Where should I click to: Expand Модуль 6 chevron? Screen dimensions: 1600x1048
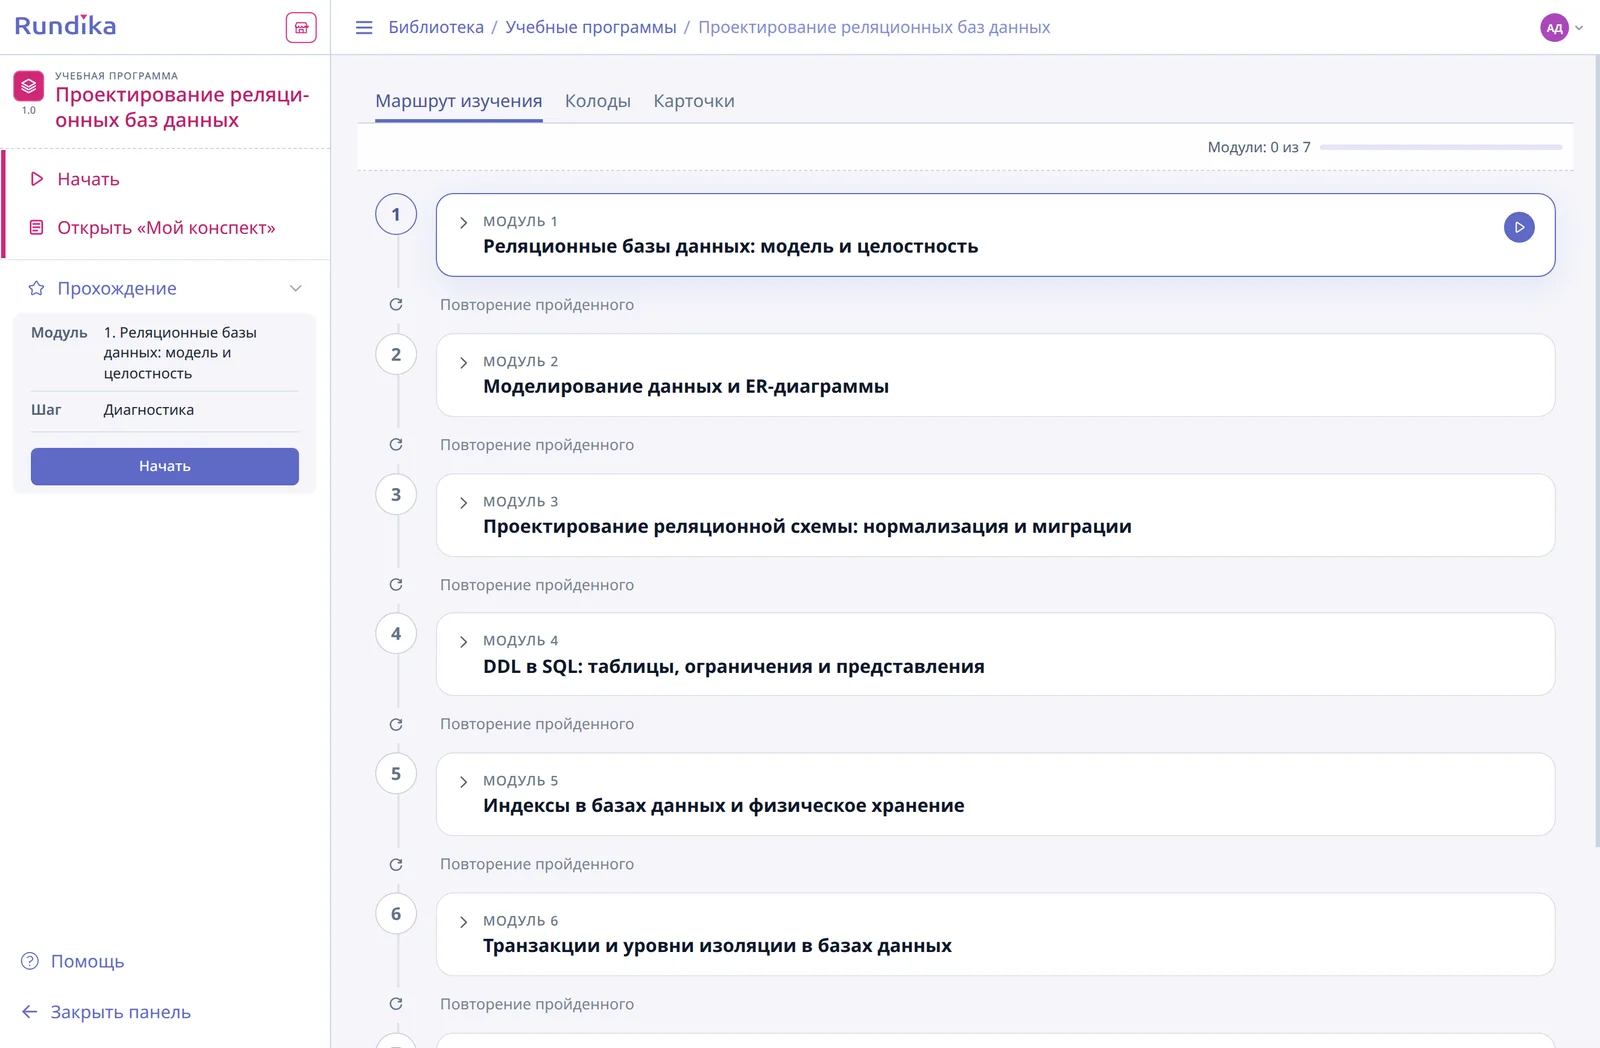click(463, 921)
